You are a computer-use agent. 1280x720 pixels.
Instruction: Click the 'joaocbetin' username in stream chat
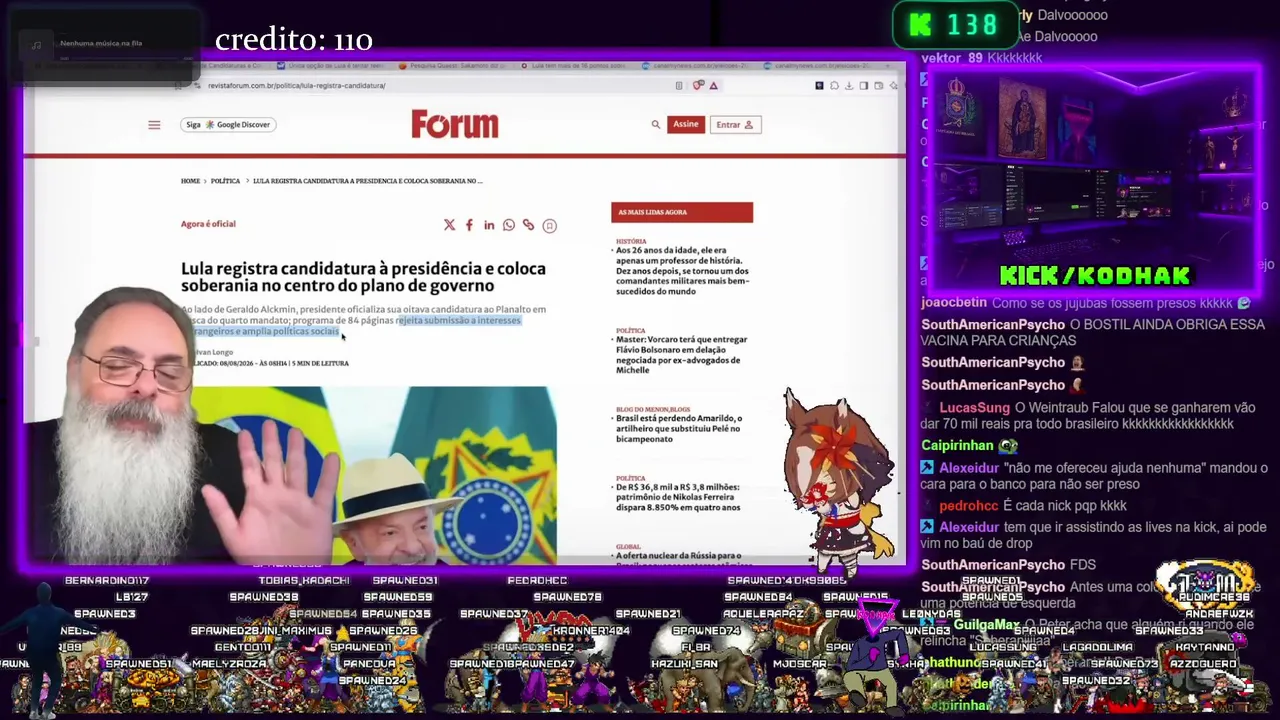tap(954, 303)
